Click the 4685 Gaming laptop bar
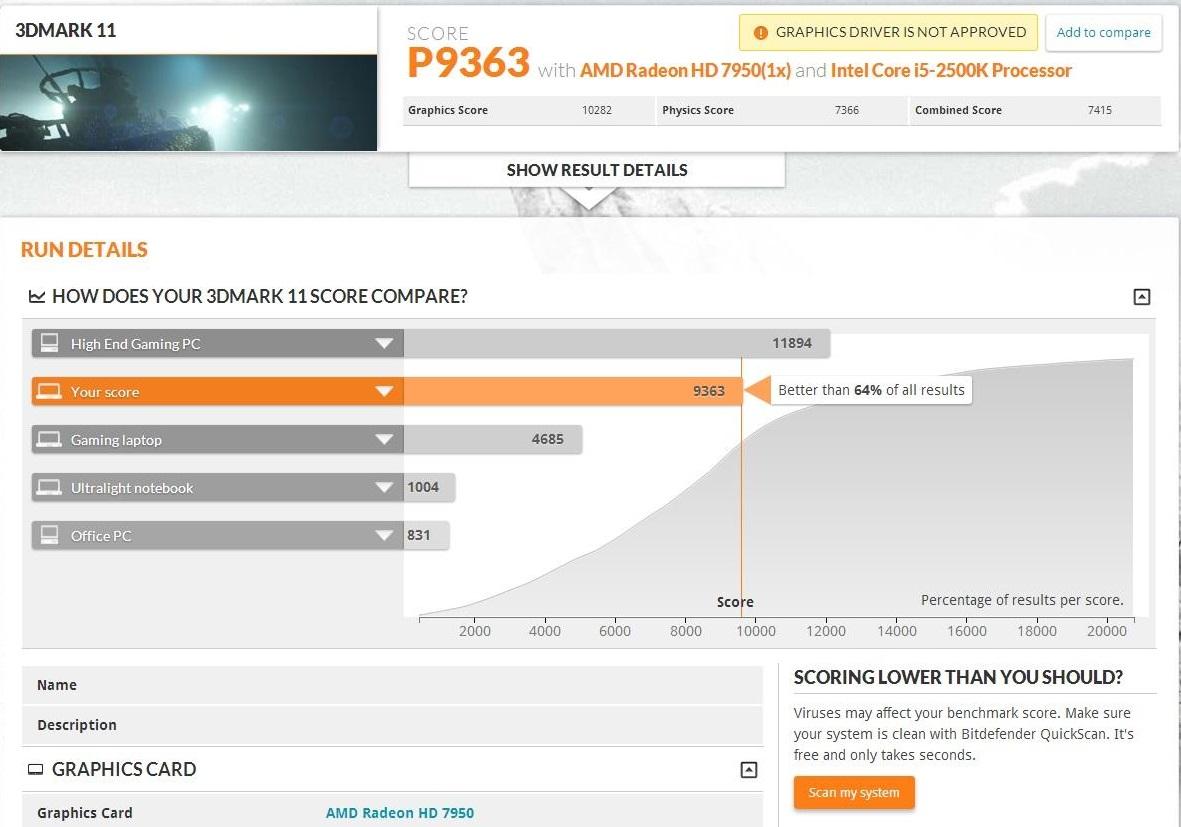The width and height of the screenshot is (1181, 827). tap(493, 439)
